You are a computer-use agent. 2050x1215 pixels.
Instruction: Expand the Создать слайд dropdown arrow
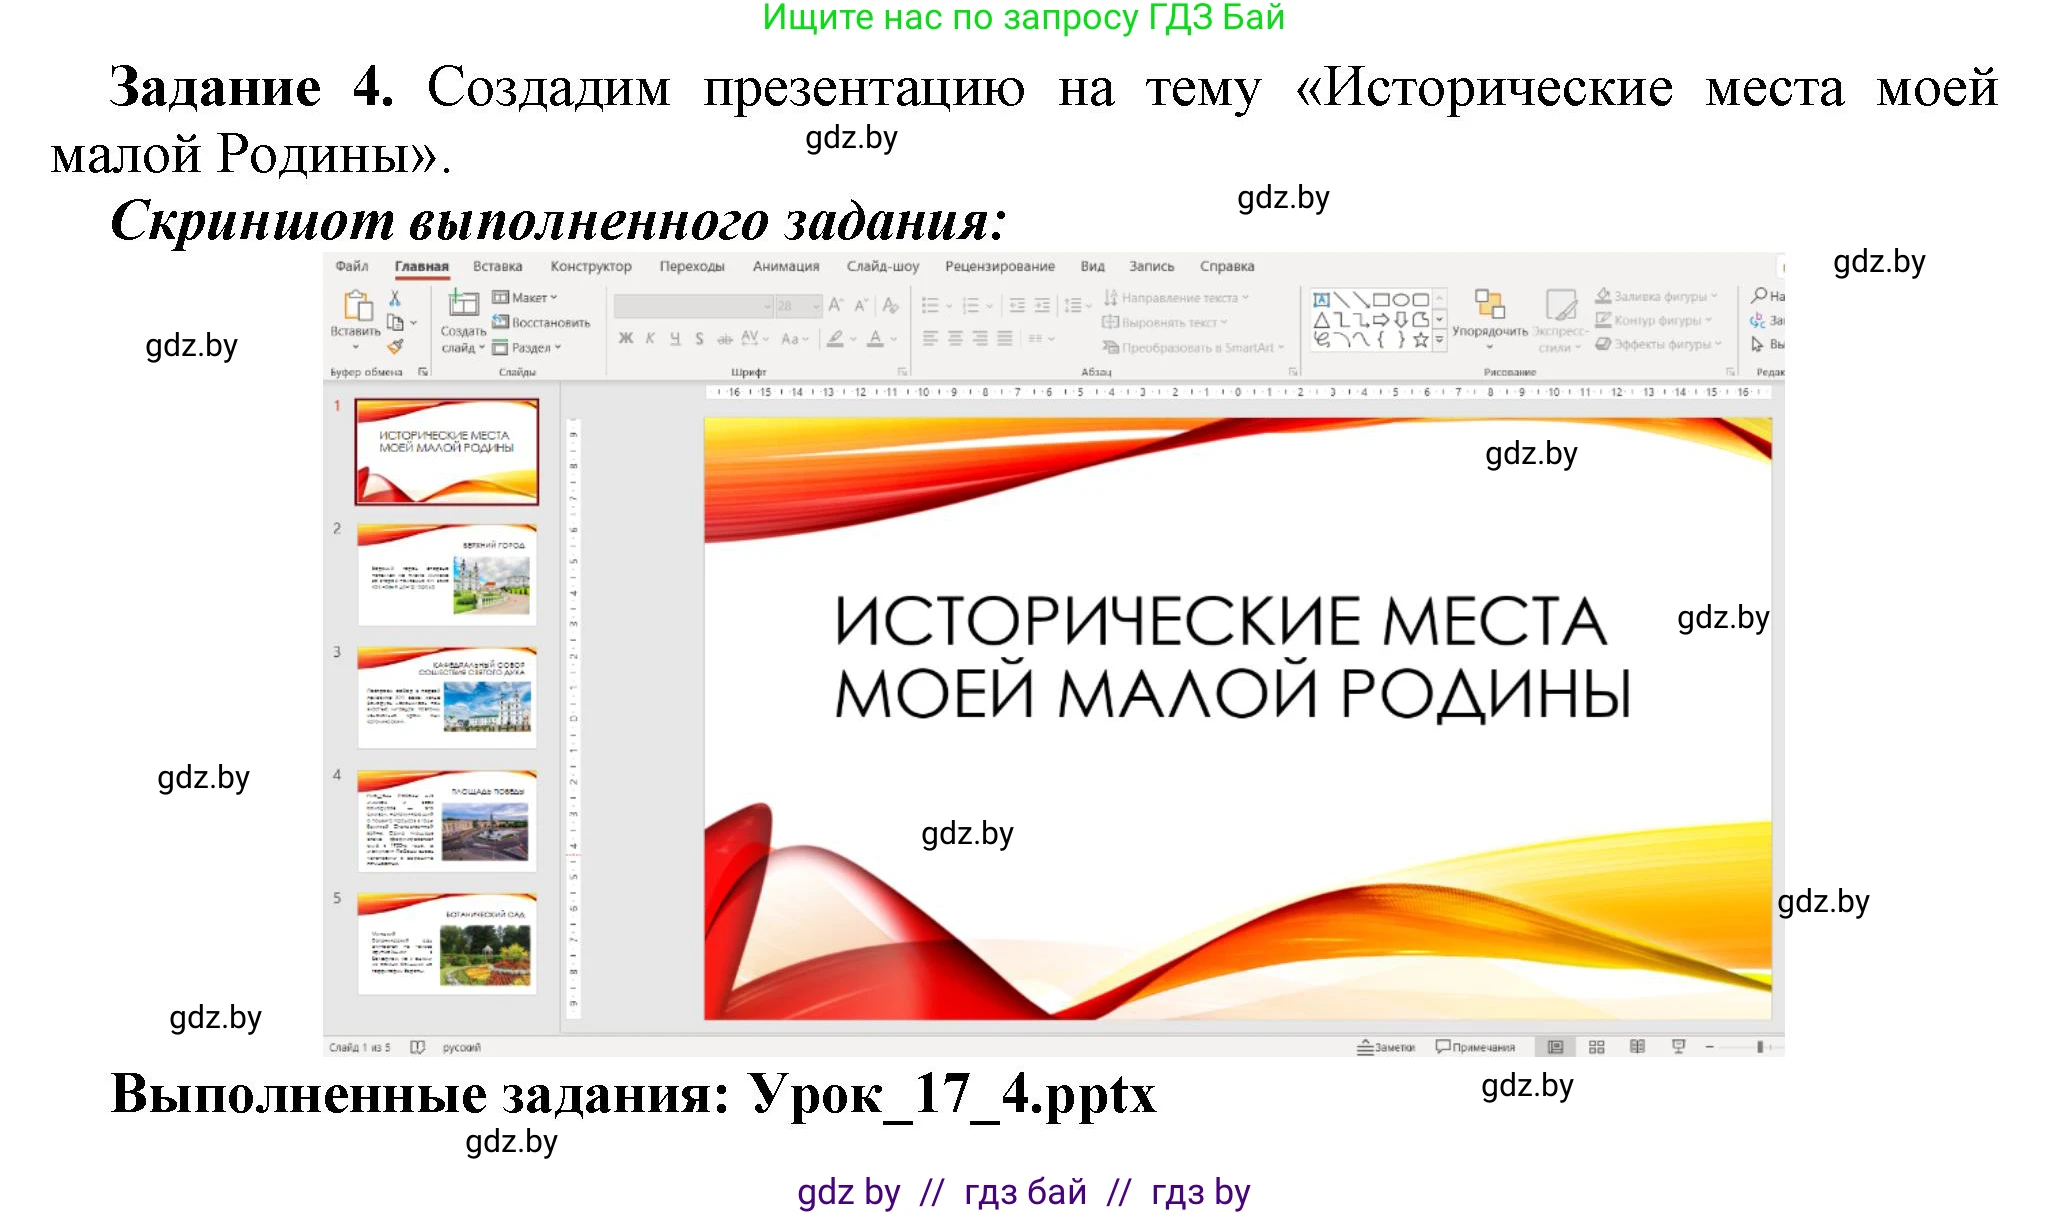tap(480, 347)
